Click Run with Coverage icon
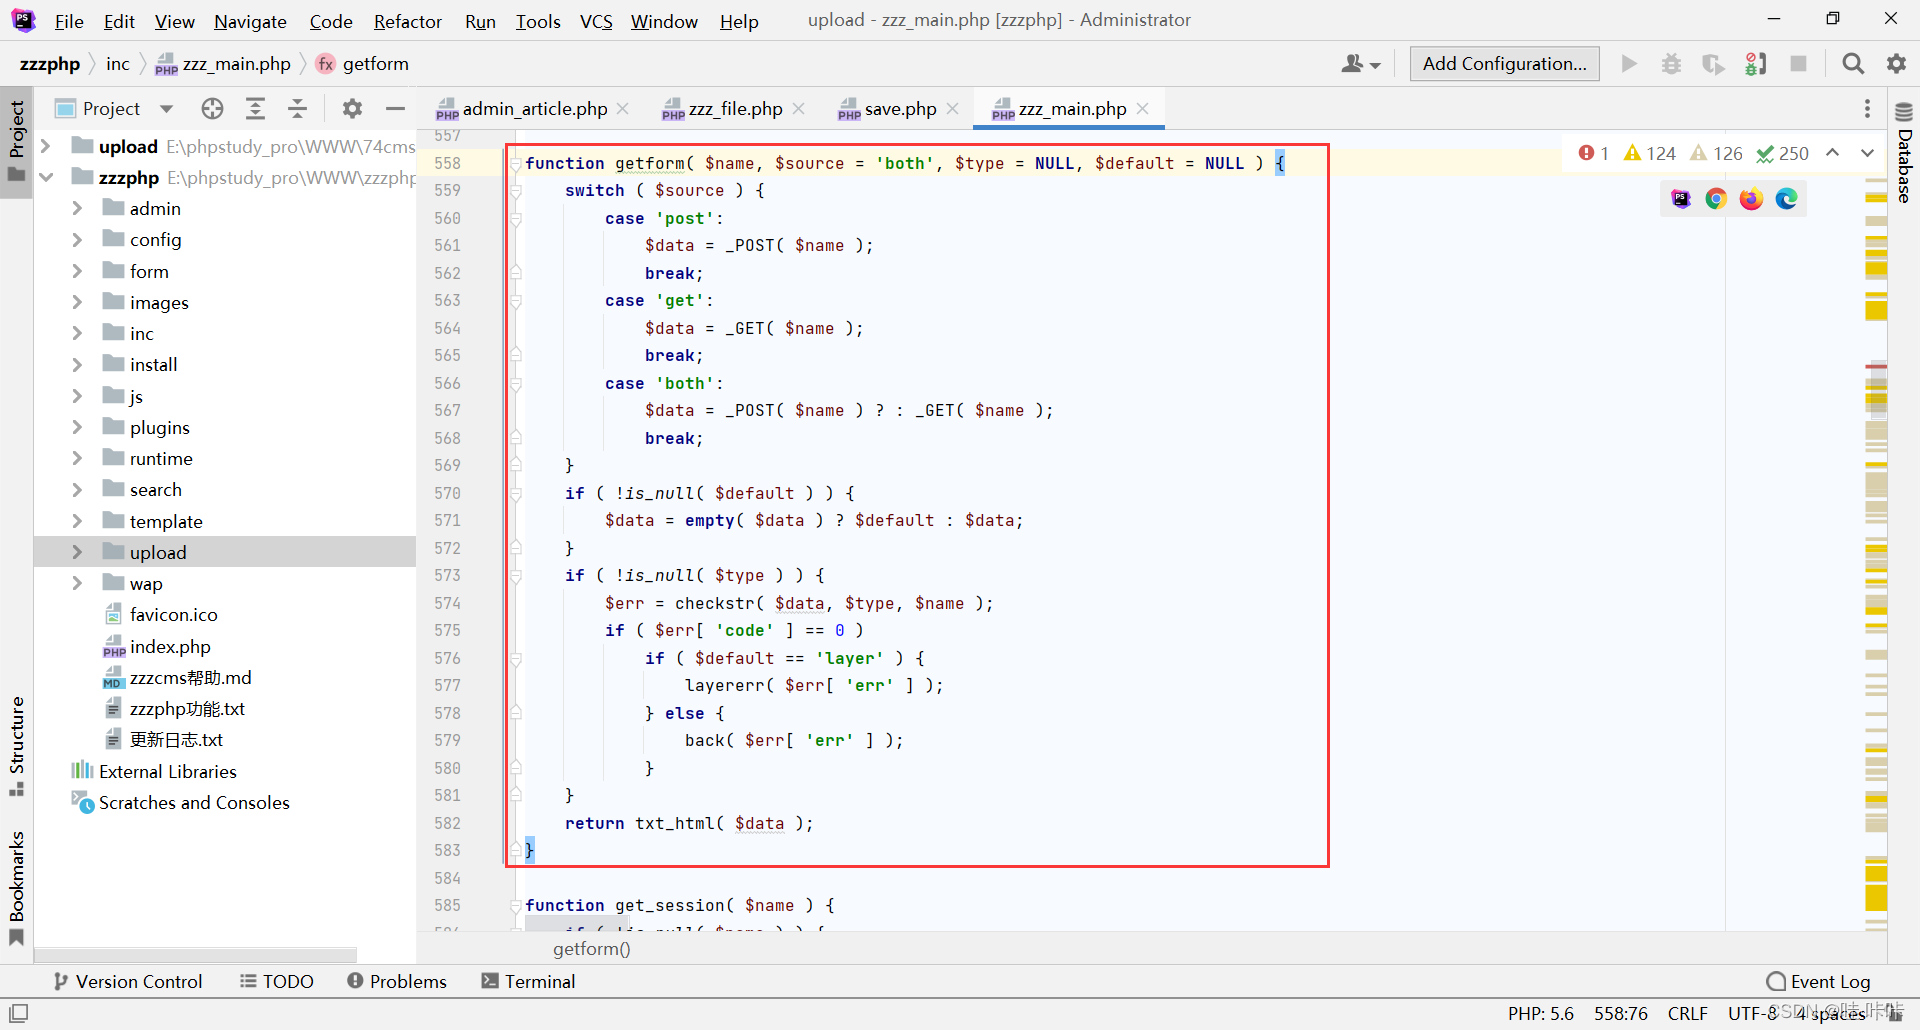The width and height of the screenshot is (1920, 1030). click(1713, 64)
